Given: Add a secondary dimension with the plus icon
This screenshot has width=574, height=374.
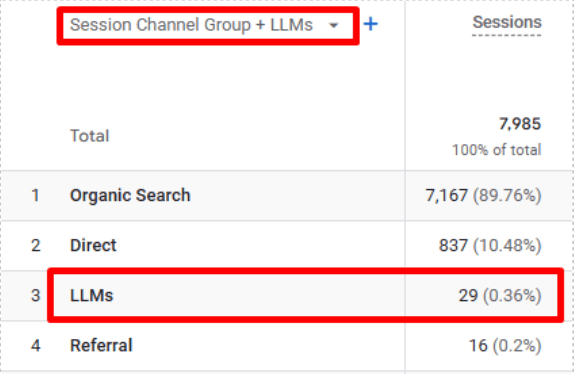Looking at the screenshot, I should [370, 25].
